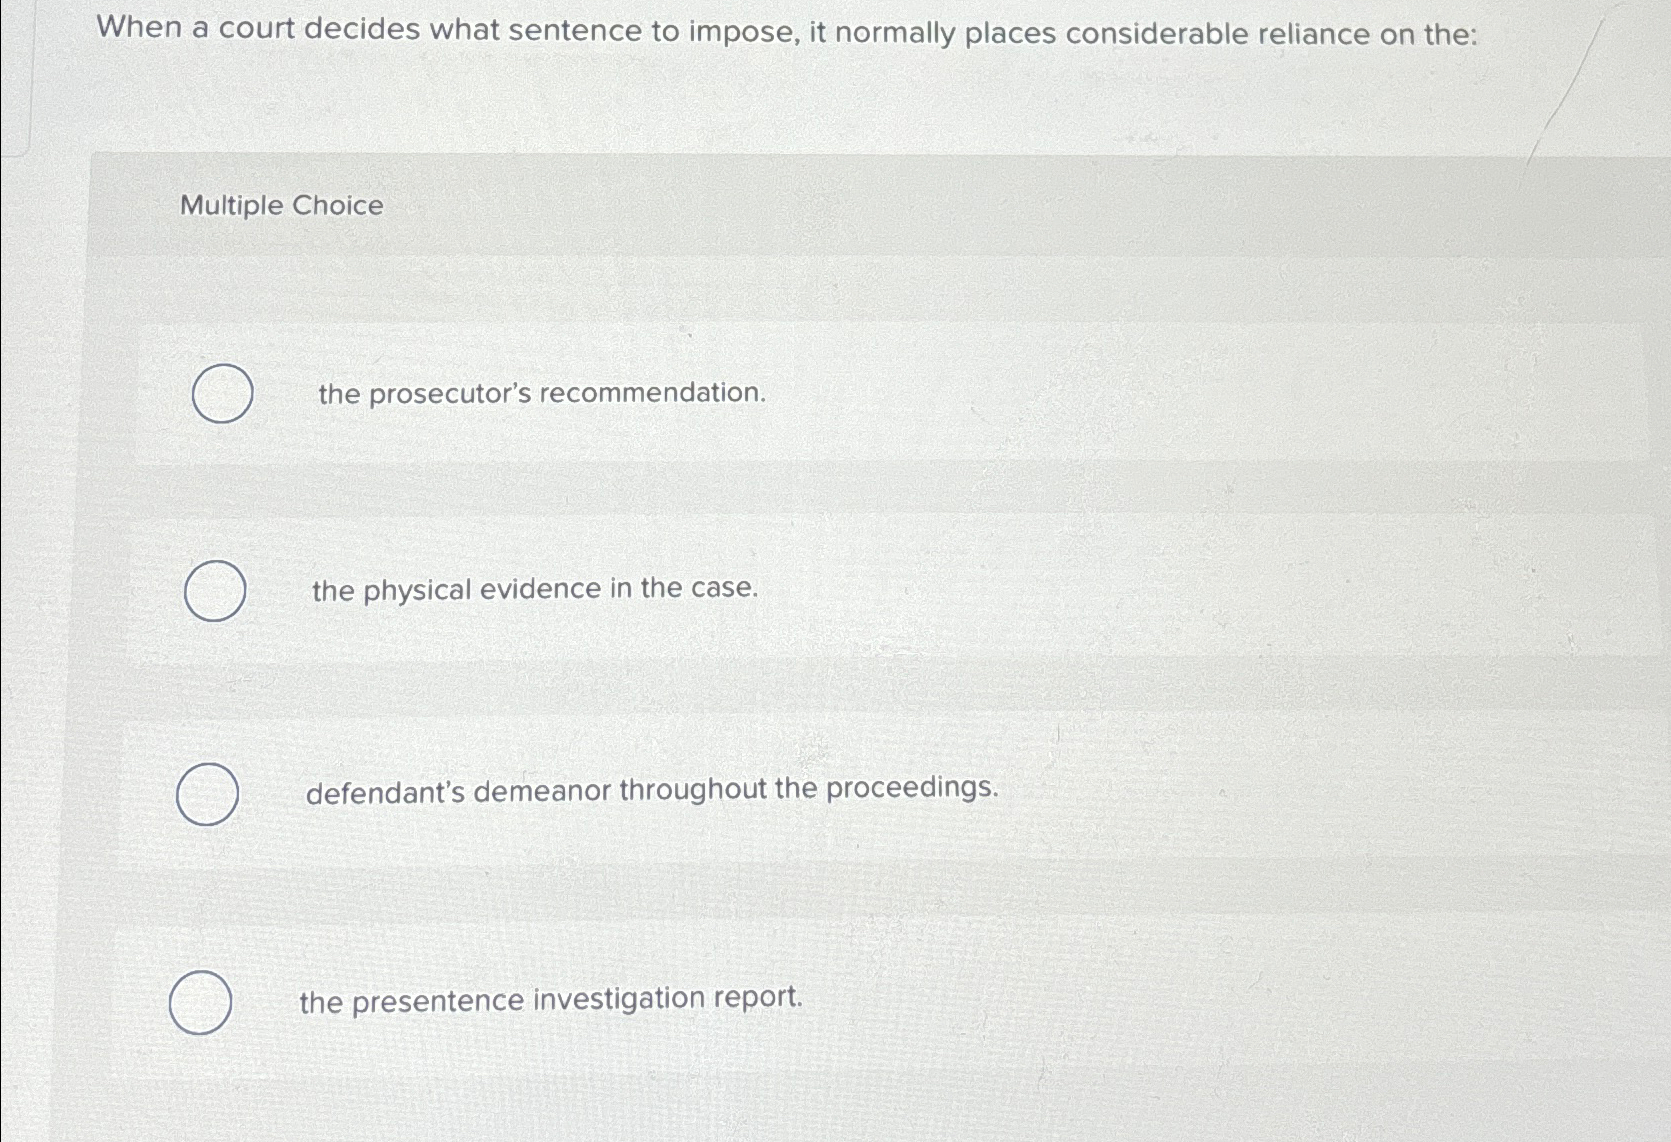The width and height of the screenshot is (1671, 1142).
Task: Select the radio button for defendant's demeanor option
Action: 207,794
